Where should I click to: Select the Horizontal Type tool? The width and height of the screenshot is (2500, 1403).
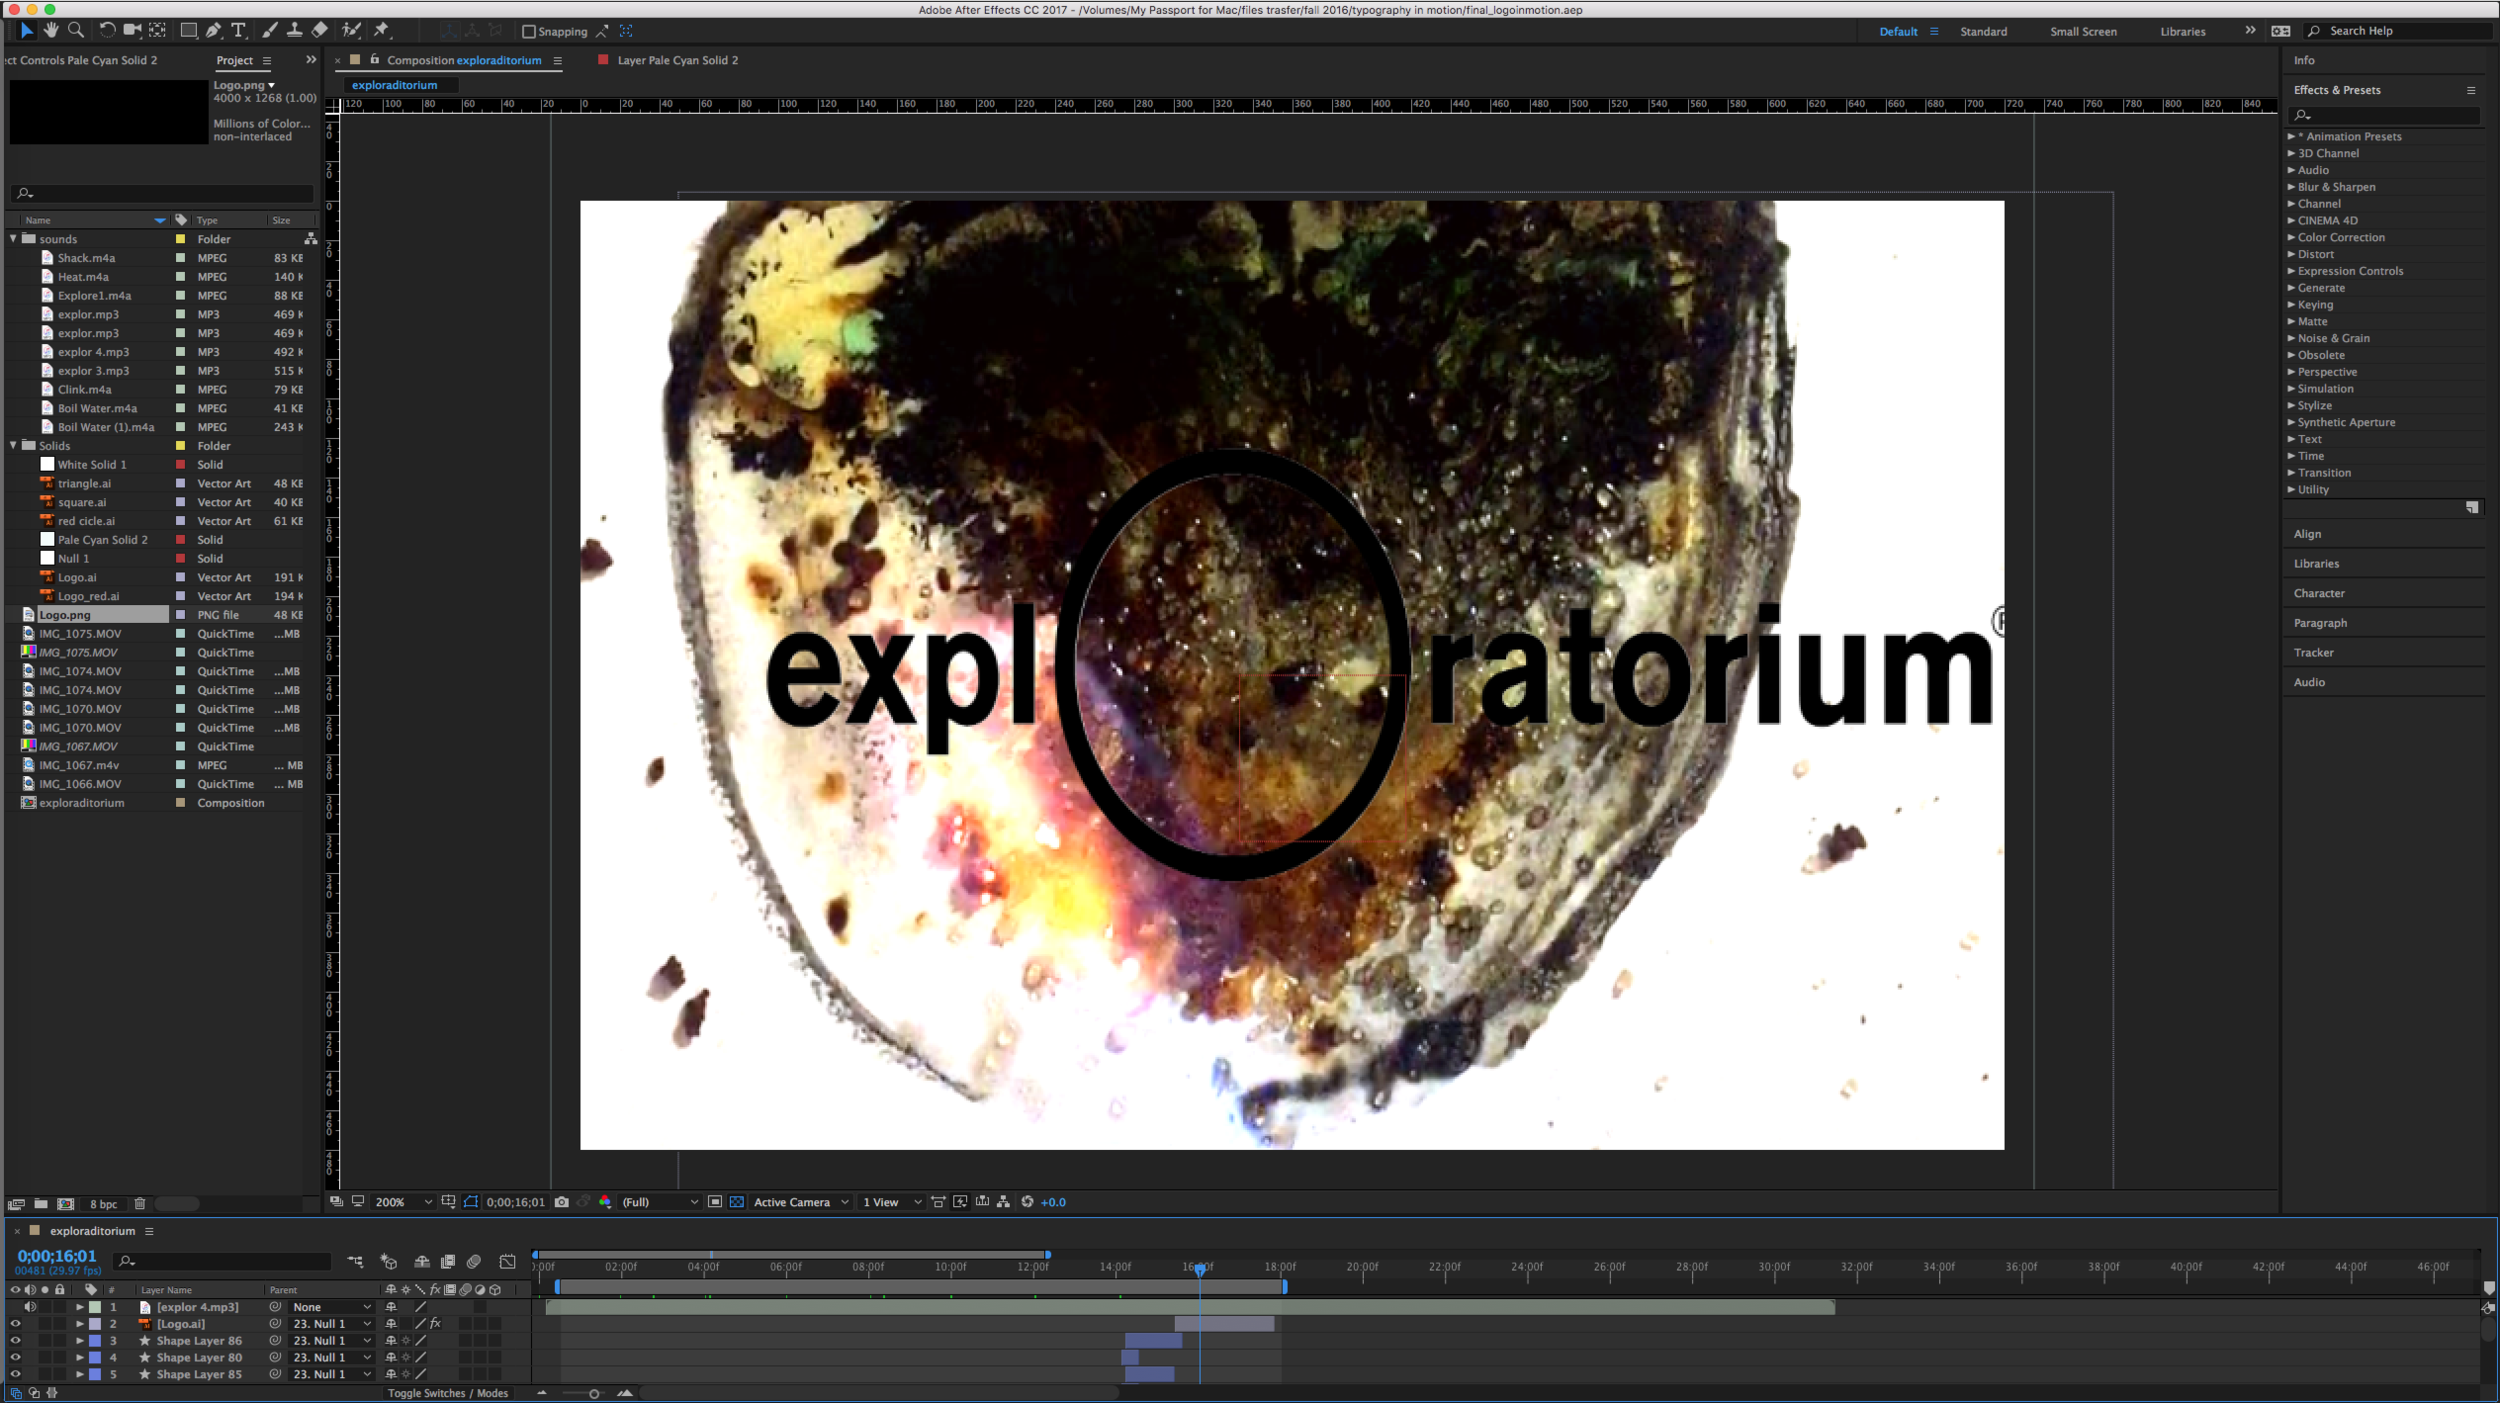coord(239,30)
